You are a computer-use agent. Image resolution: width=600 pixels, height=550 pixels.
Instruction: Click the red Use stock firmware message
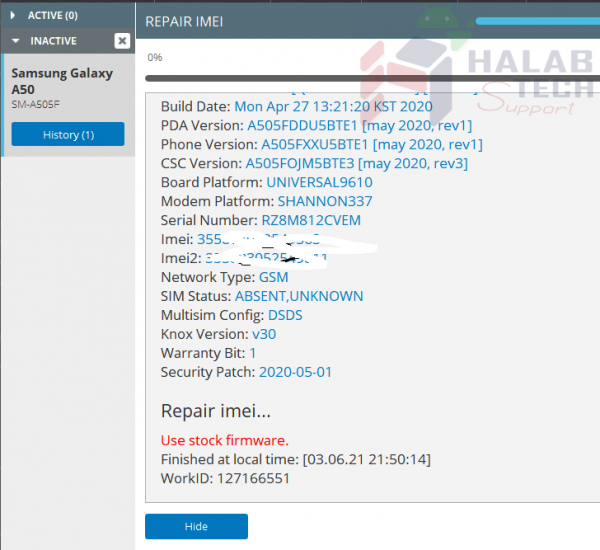(225, 441)
